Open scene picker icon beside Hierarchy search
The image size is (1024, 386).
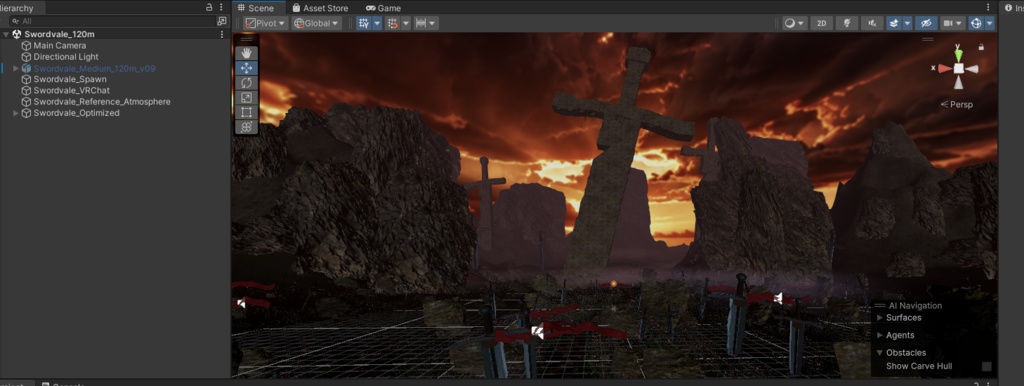click(221, 22)
